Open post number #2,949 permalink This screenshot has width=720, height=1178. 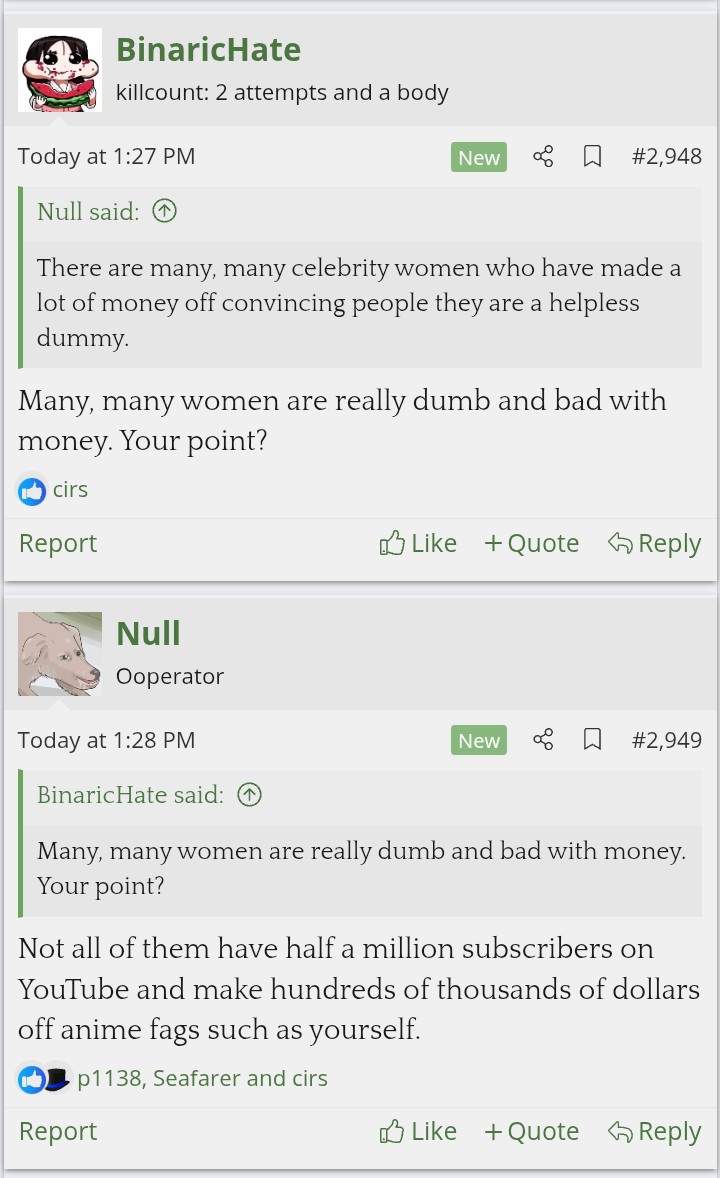(x=666, y=740)
